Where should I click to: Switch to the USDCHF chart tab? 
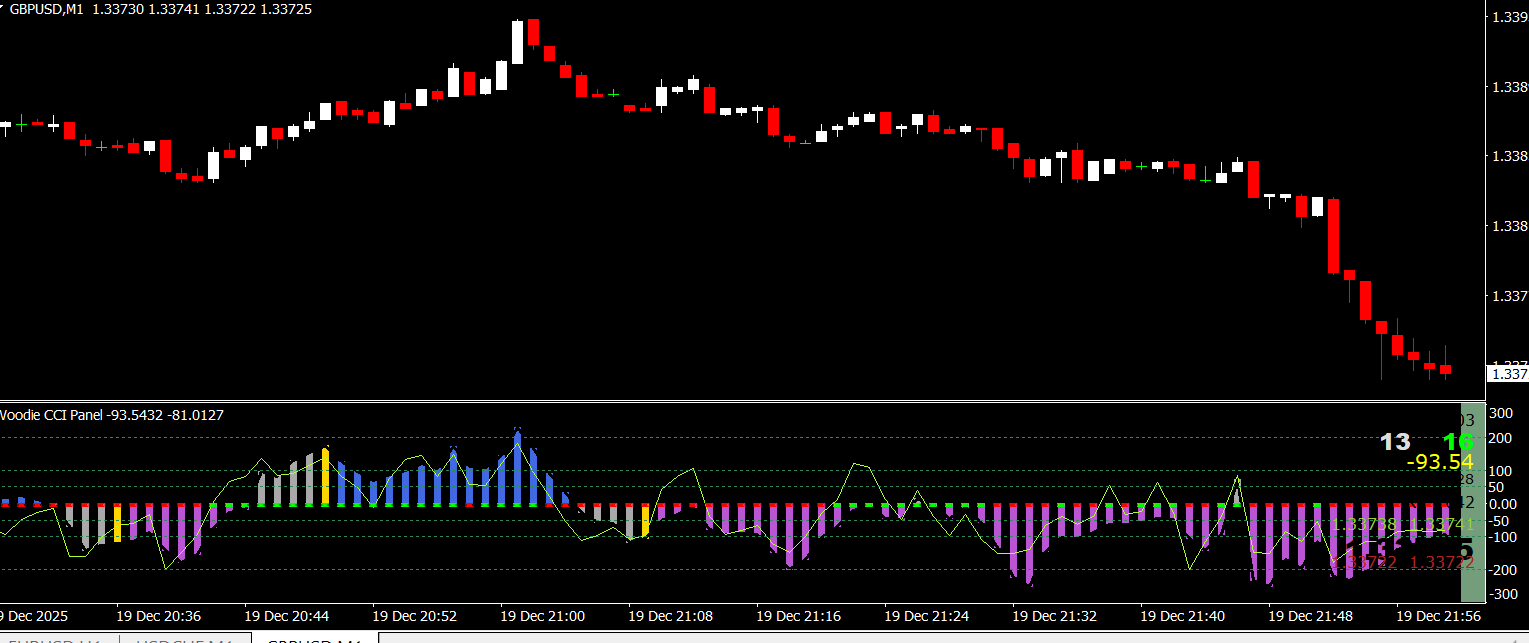pyautogui.click(x=185, y=640)
